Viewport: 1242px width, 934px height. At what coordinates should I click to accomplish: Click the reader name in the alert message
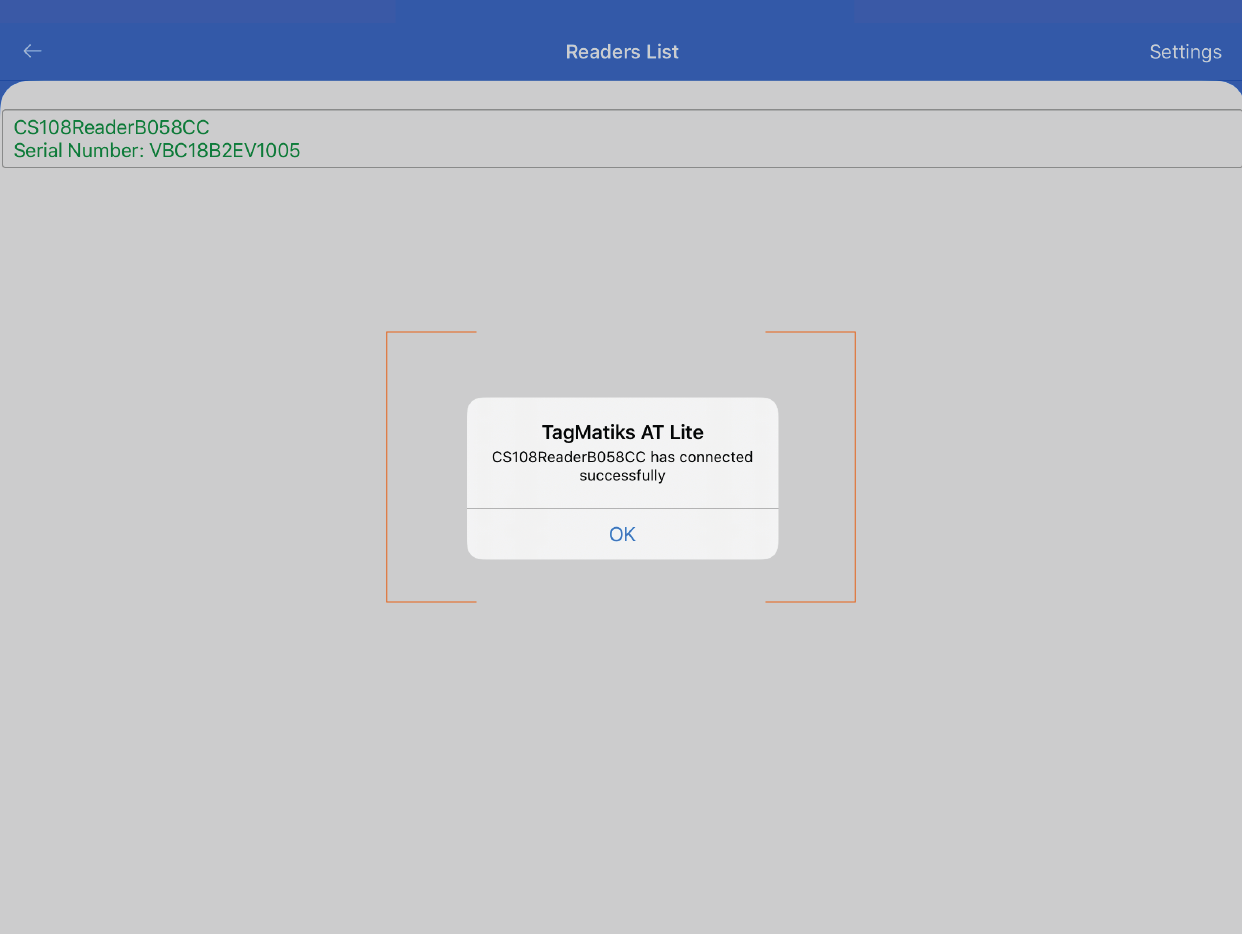click(x=569, y=457)
